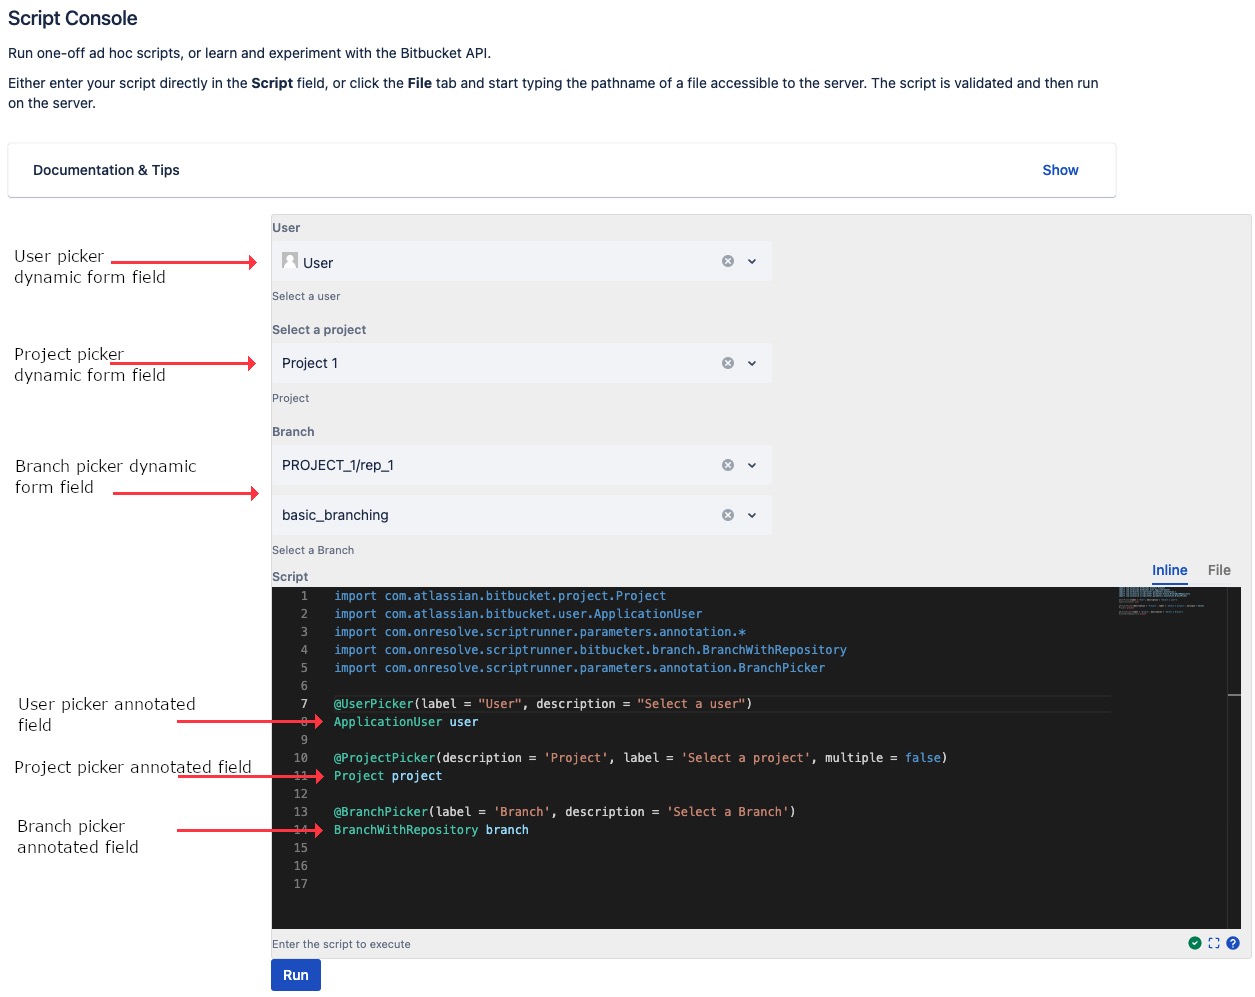Toggle fullscreen editor icon
This screenshot has height=997, width=1255.
[x=1214, y=943]
